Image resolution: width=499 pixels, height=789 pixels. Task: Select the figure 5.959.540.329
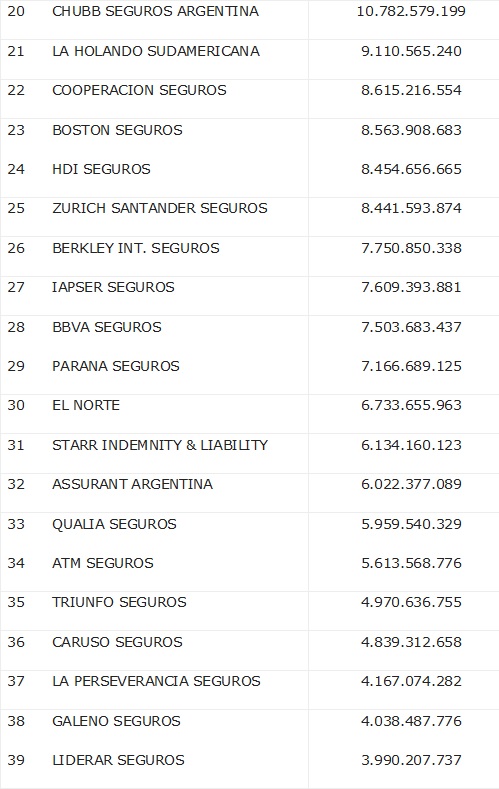[x=411, y=524]
